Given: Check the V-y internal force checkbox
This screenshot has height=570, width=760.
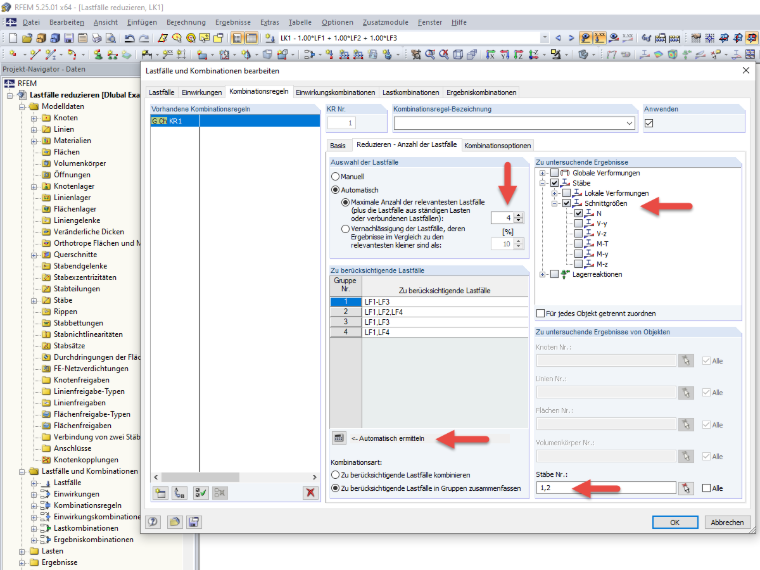Looking at the screenshot, I should click(x=578, y=223).
